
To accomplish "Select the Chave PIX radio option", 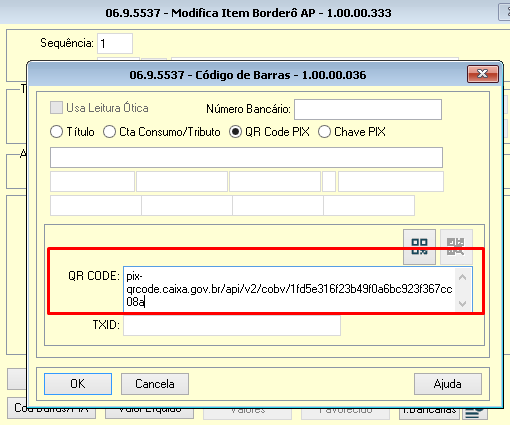I will (324, 132).
